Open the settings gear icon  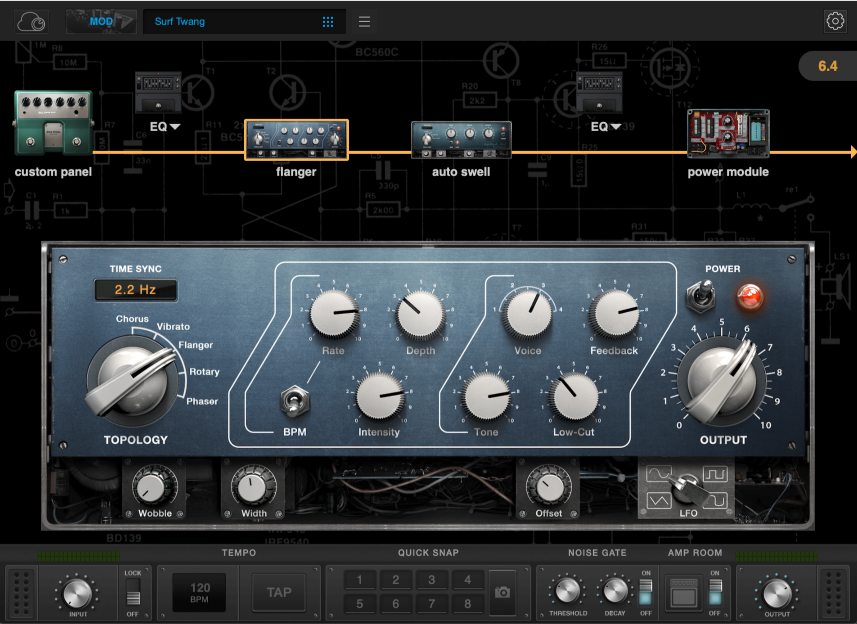tap(834, 21)
